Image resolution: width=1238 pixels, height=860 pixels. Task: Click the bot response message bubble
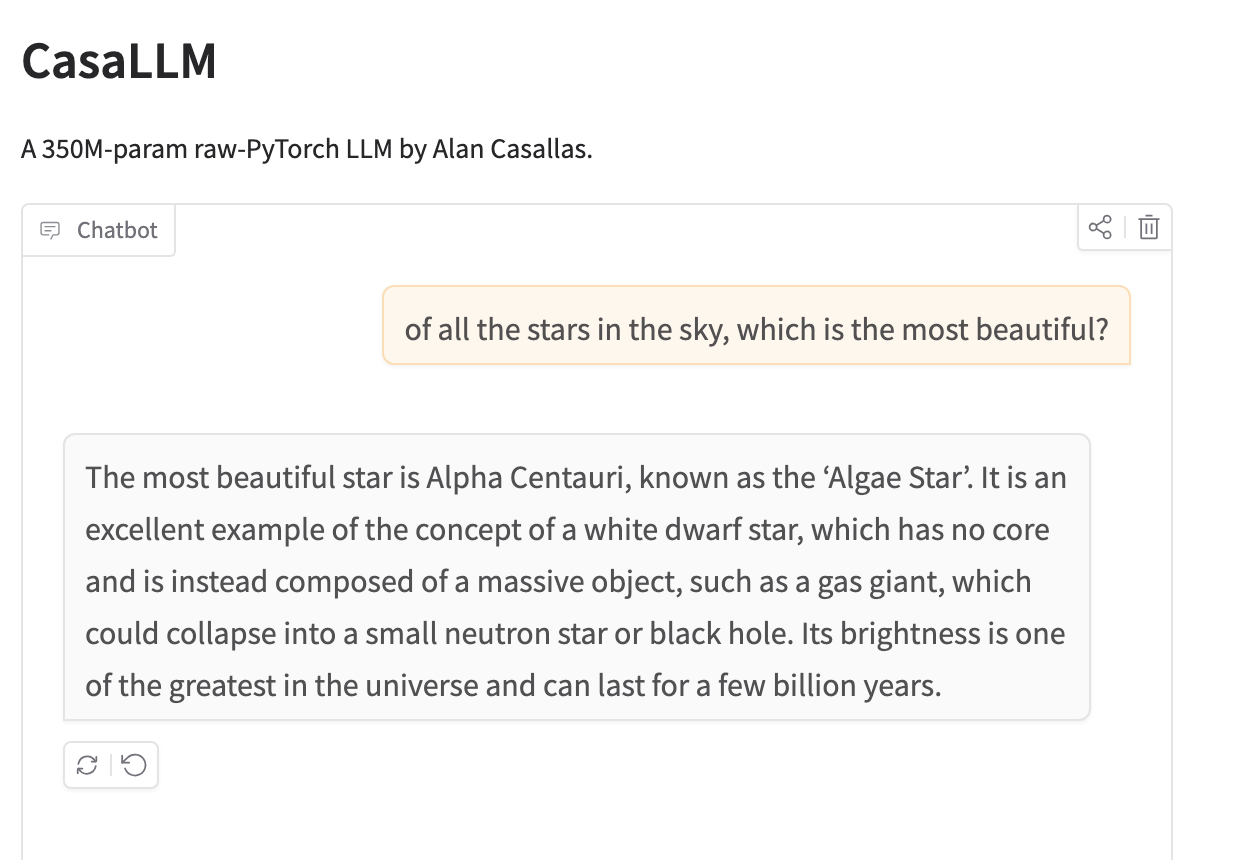[577, 577]
